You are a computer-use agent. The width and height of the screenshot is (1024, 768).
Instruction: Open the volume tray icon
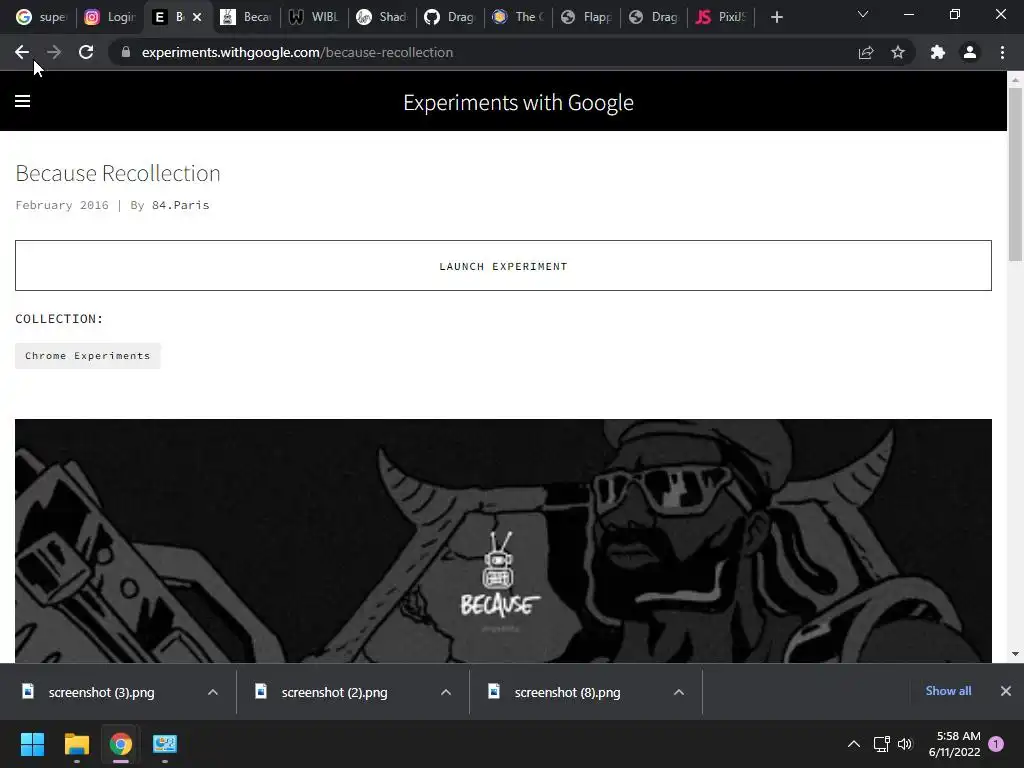(x=904, y=744)
